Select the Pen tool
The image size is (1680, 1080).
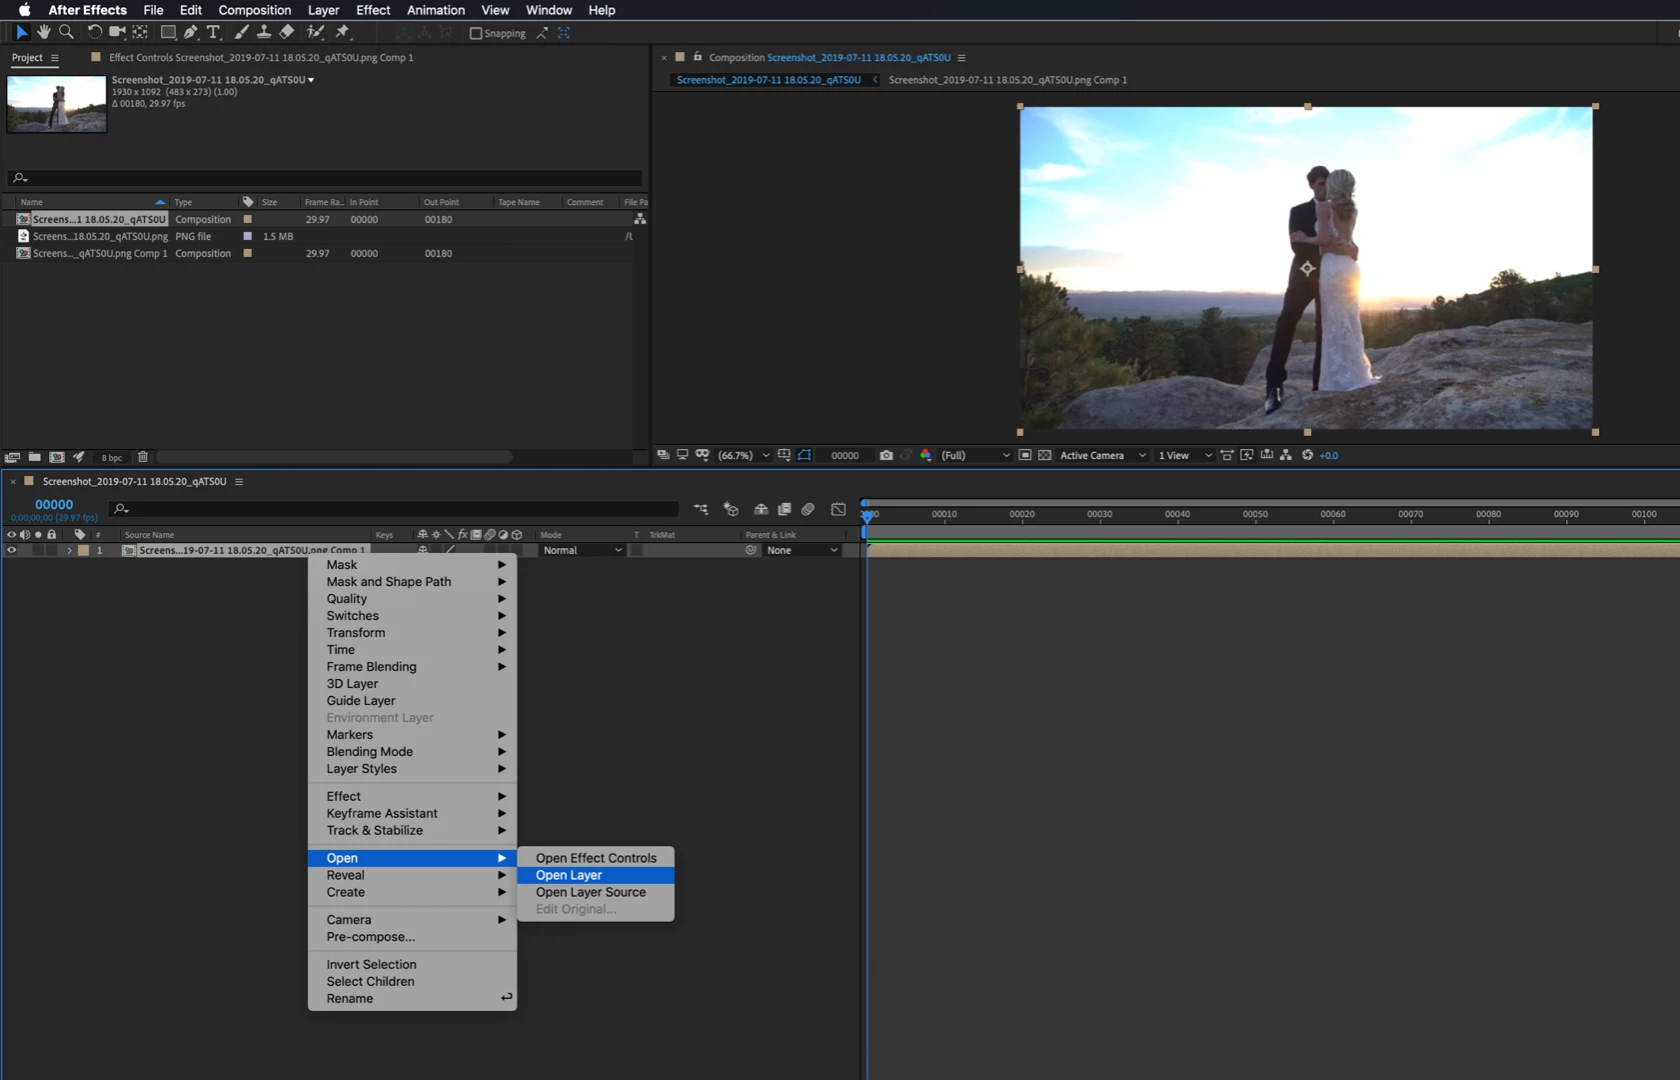(190, 33)
